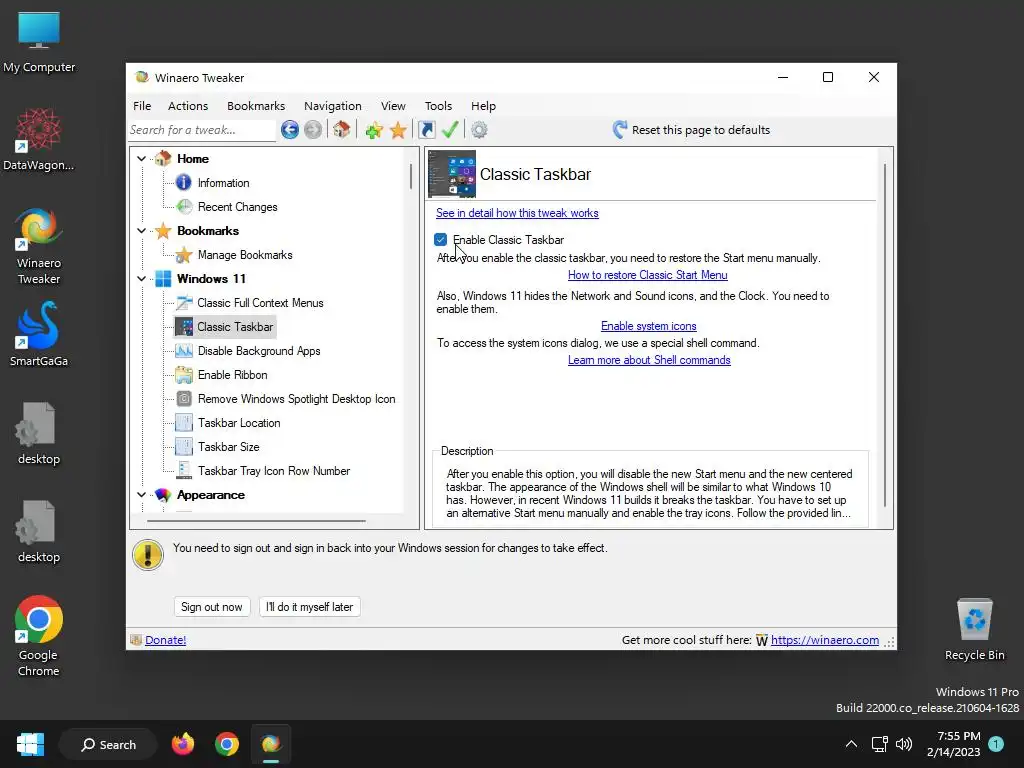Screen dimensions: 1024x768
Task: Show hidden tray icons chevron
Action: pyautogui.click(x=851, y=744)
